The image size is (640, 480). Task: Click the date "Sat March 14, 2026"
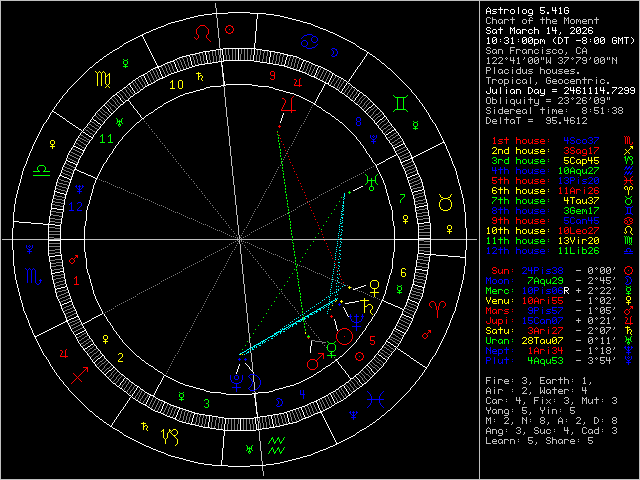click(x=539, y=31)
